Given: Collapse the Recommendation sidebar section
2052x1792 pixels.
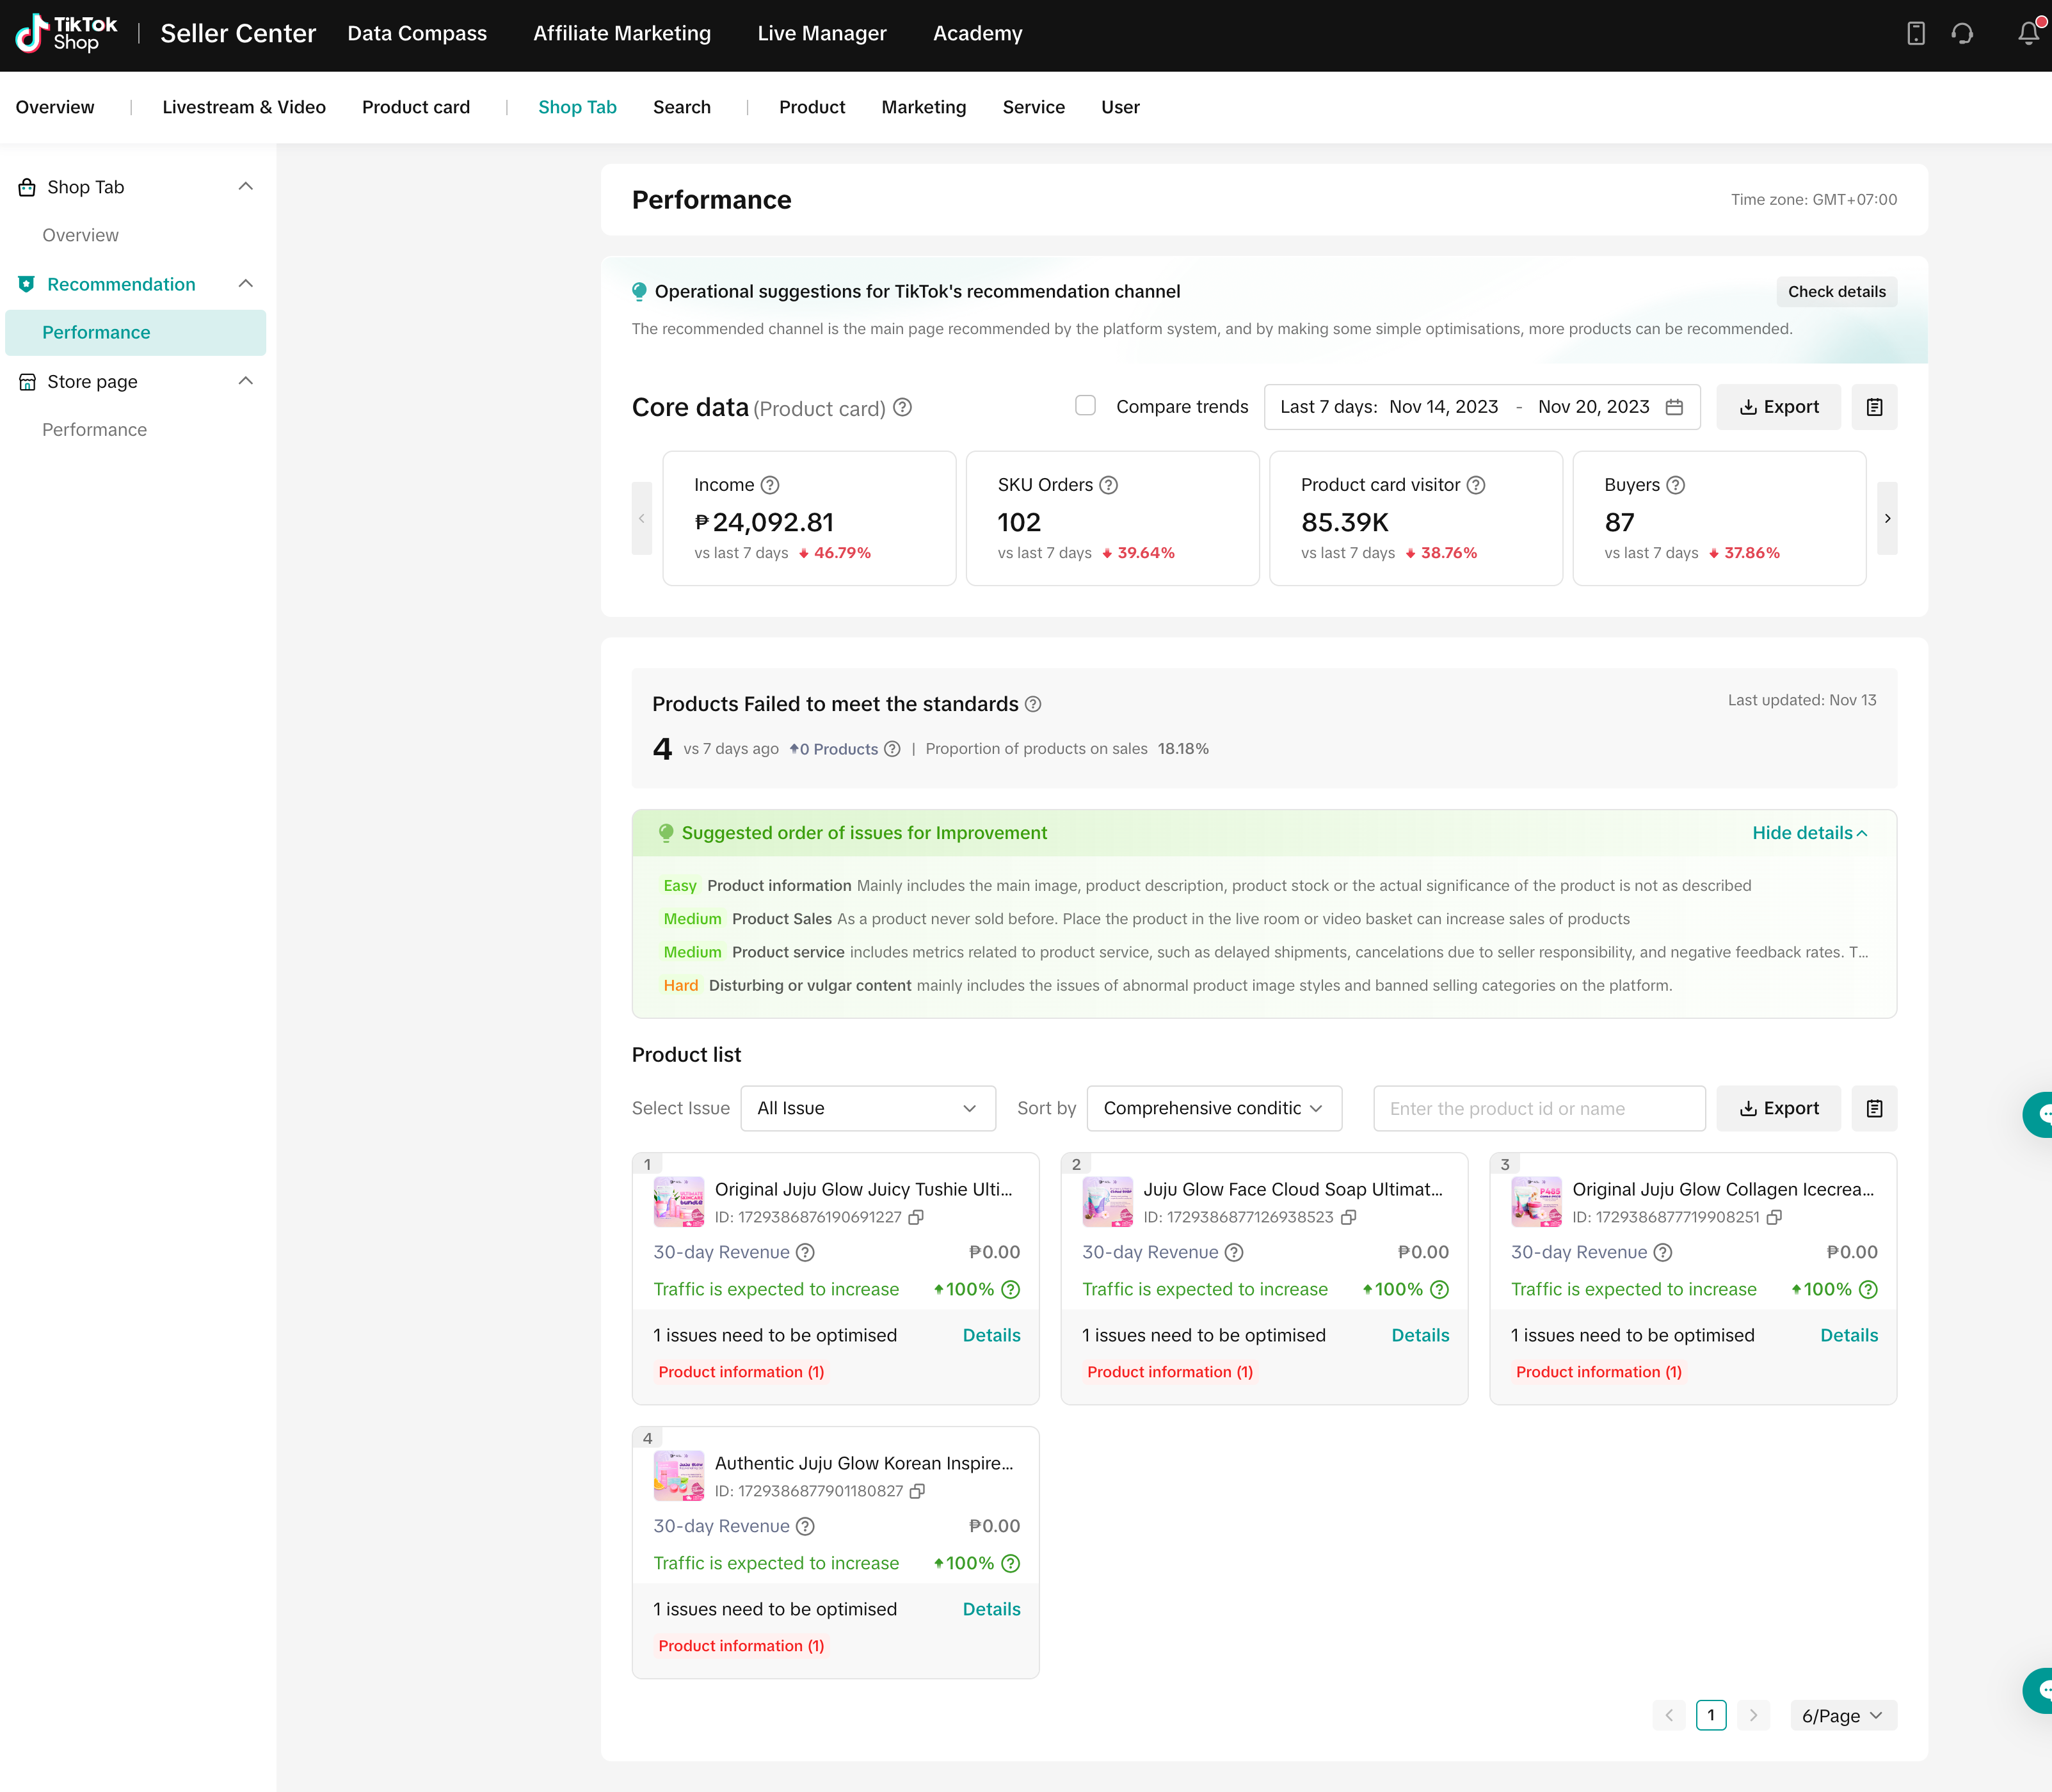Looking at the screenshot, I should point(246,283).
